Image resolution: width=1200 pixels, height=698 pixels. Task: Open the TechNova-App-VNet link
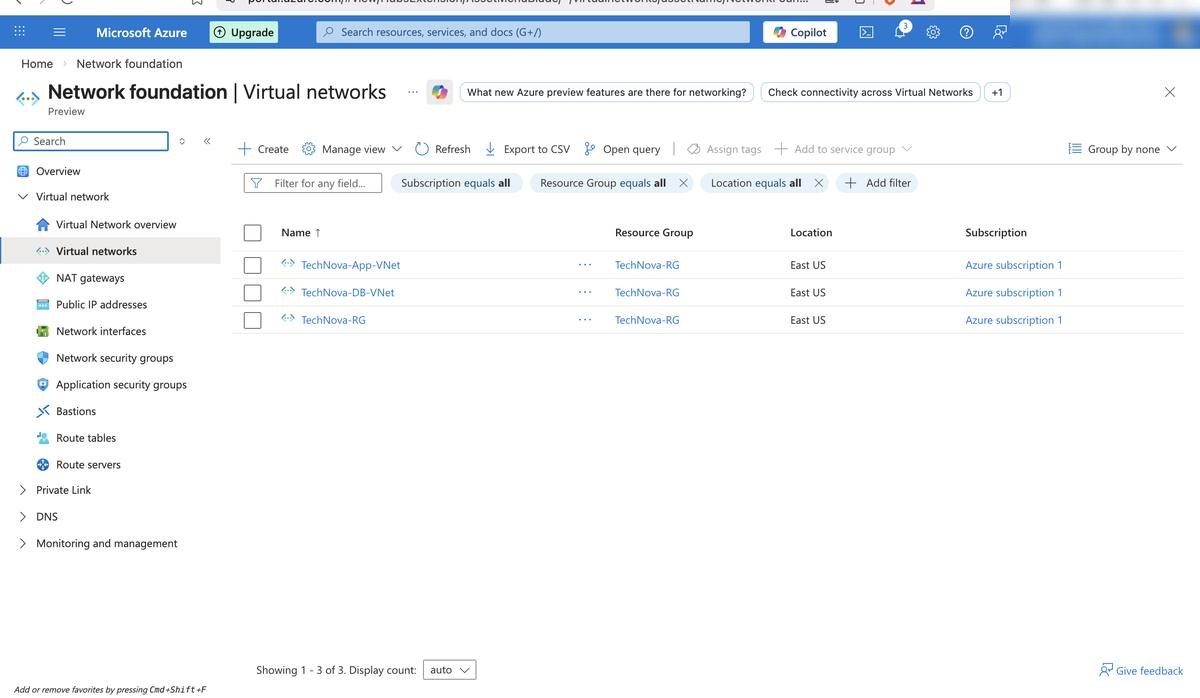(x=350, y=265)
